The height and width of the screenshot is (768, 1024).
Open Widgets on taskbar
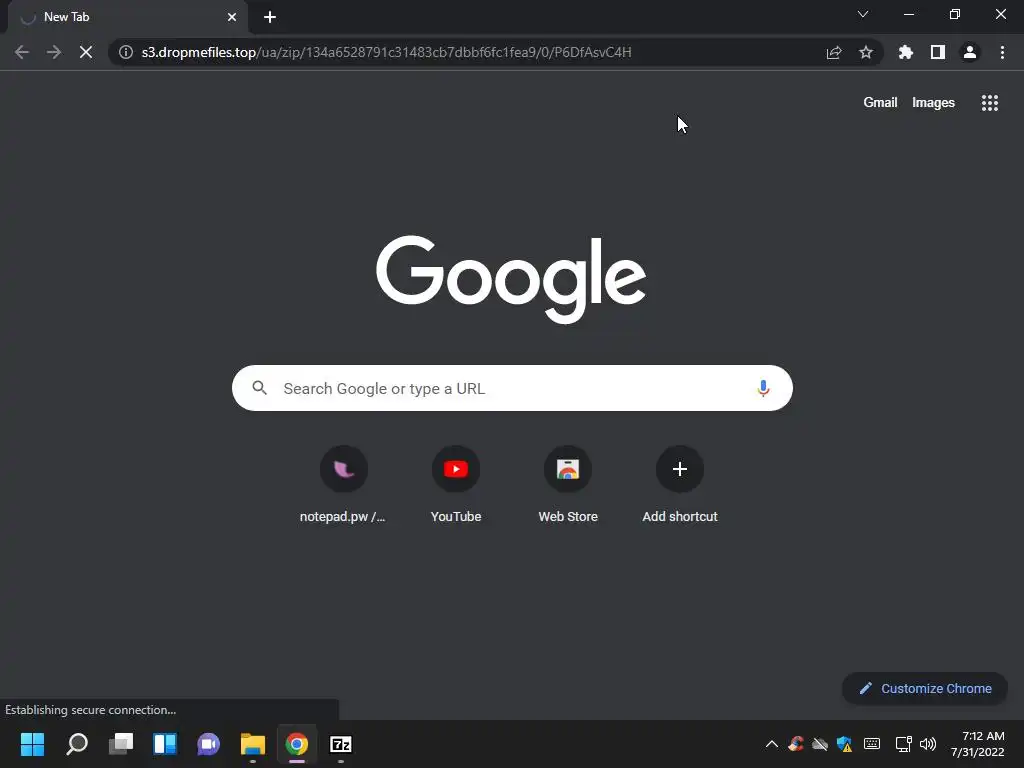165,744
